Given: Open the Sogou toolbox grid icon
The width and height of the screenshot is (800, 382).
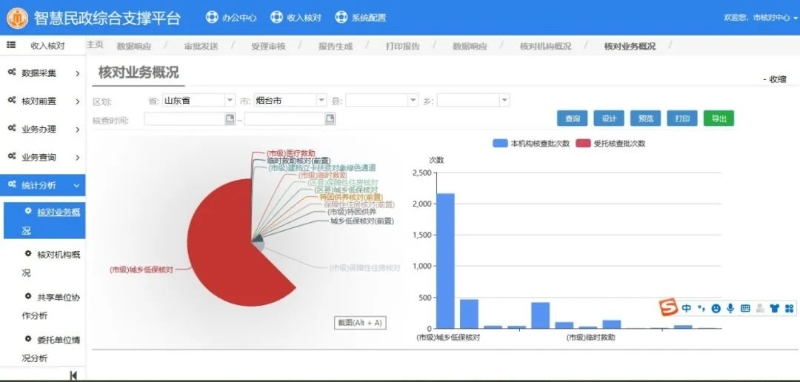Looking at the screenshot, I should [789, 308].
